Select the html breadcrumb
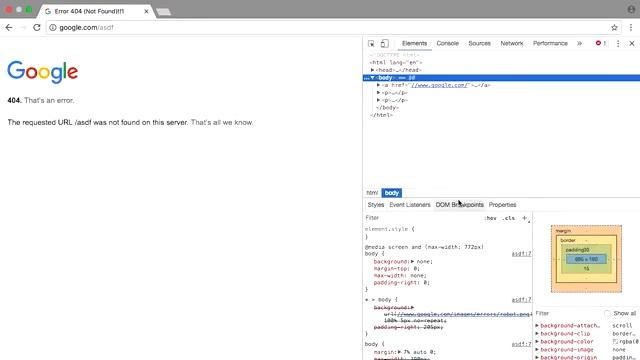Screen dimensions: 640x360 372,193
